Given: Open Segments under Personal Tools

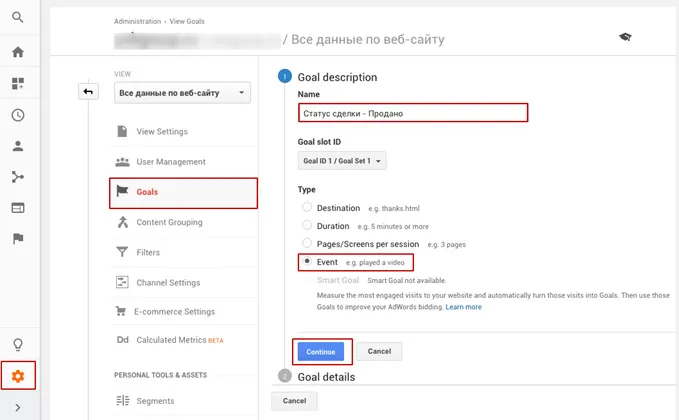Looking at the screenshot, I should (x=155, y=401).
